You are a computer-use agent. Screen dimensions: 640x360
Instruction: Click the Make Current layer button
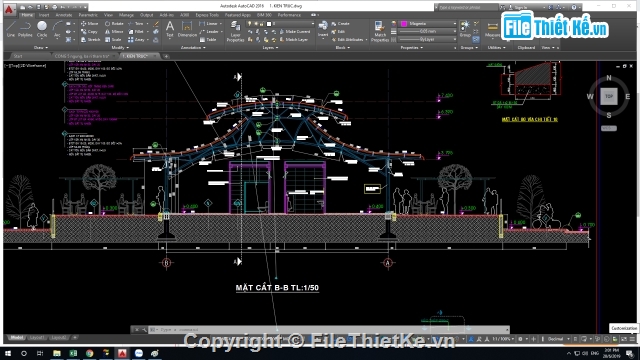tap(295, 31)
